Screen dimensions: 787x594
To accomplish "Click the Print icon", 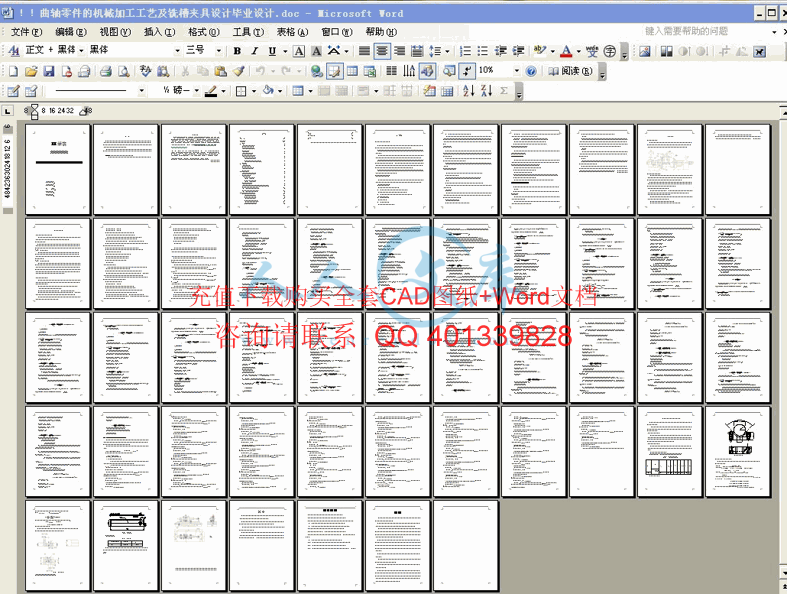I will (x=105, y=71).
